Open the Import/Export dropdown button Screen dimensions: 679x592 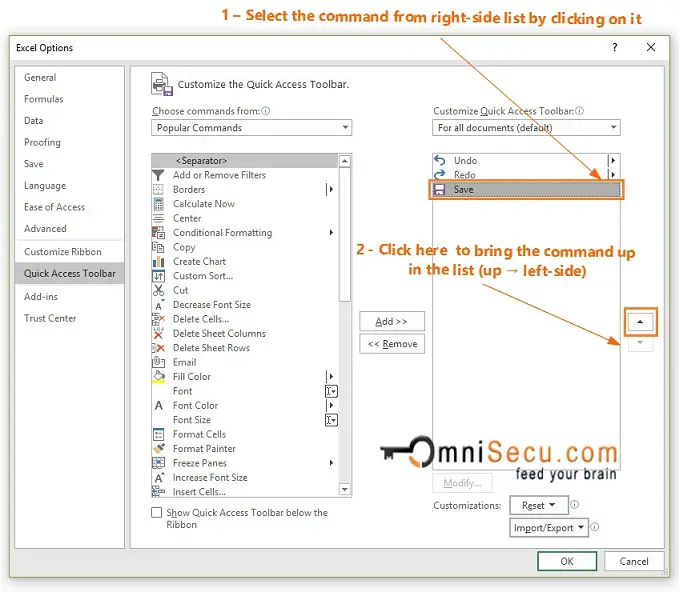coord(549,528)
